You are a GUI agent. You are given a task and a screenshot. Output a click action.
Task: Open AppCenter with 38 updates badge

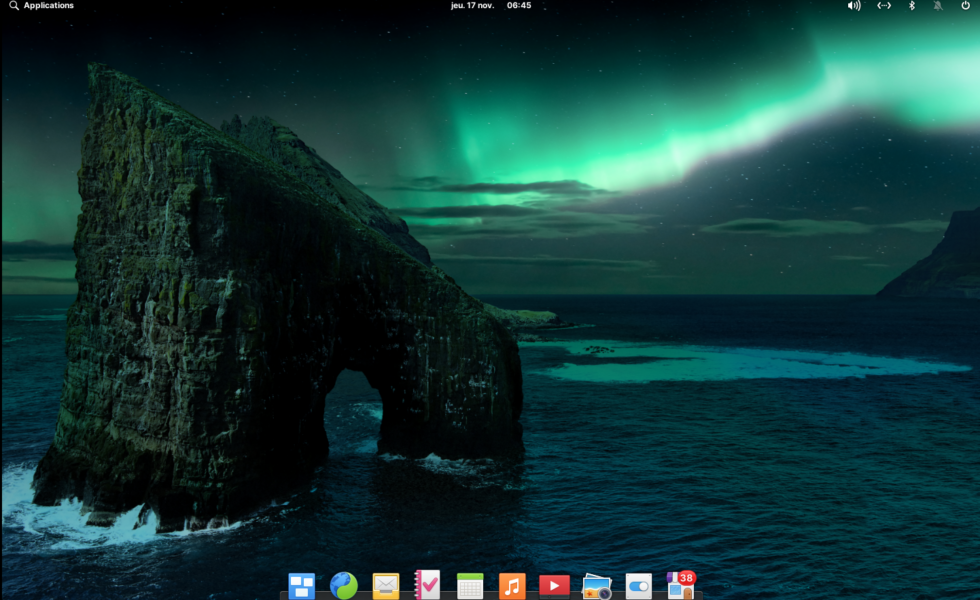click(681, 585)
